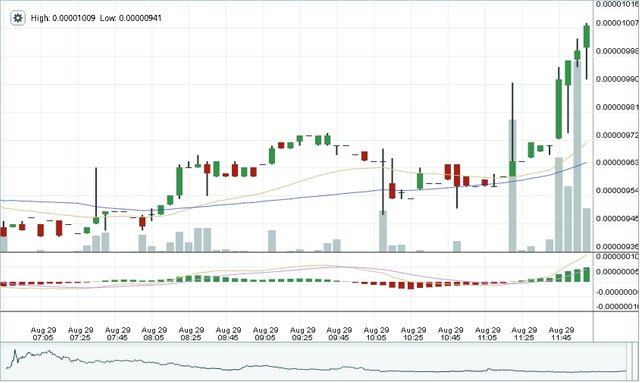Click the Aug 29 10:25 time label
This screenshot has height=383, width=640.
pos(413,334)
